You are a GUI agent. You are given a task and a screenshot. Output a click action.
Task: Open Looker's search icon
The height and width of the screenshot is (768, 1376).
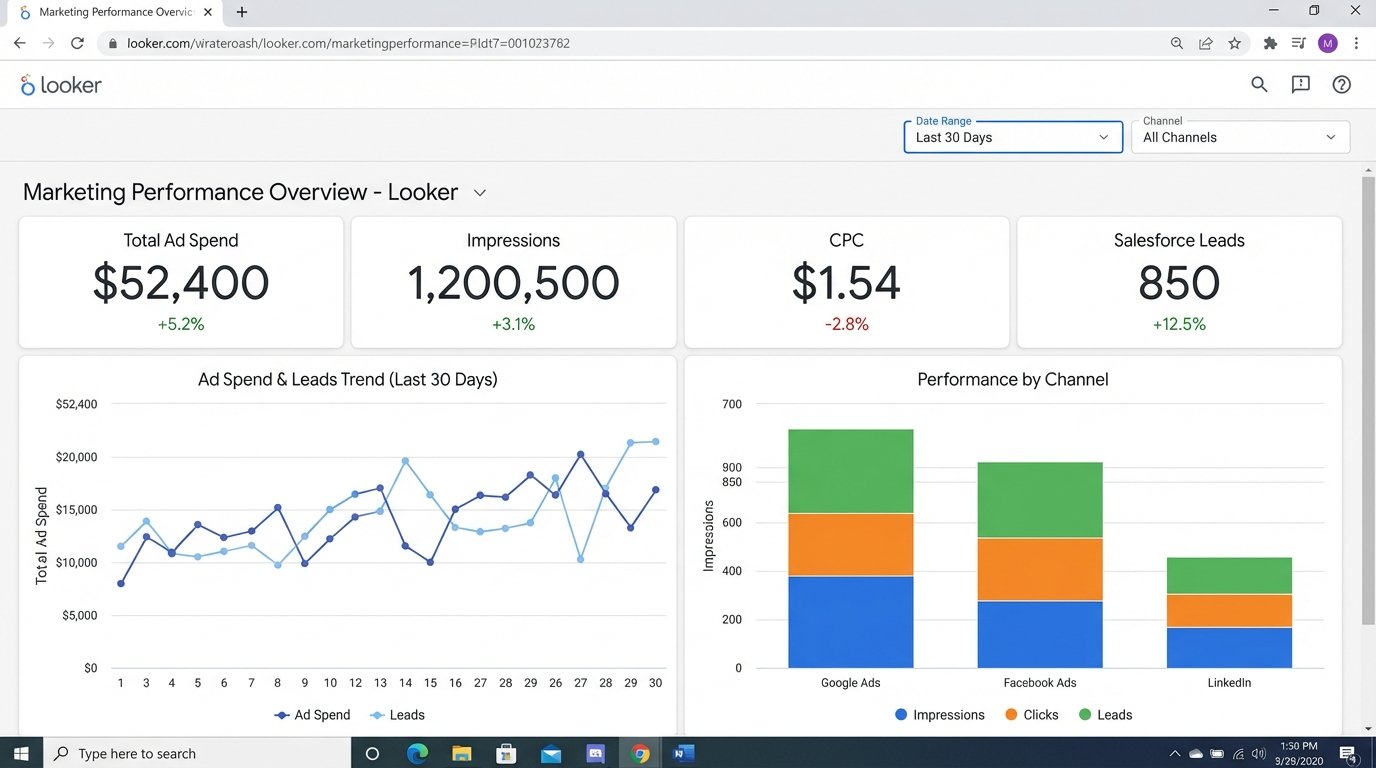coord(1259,84)
